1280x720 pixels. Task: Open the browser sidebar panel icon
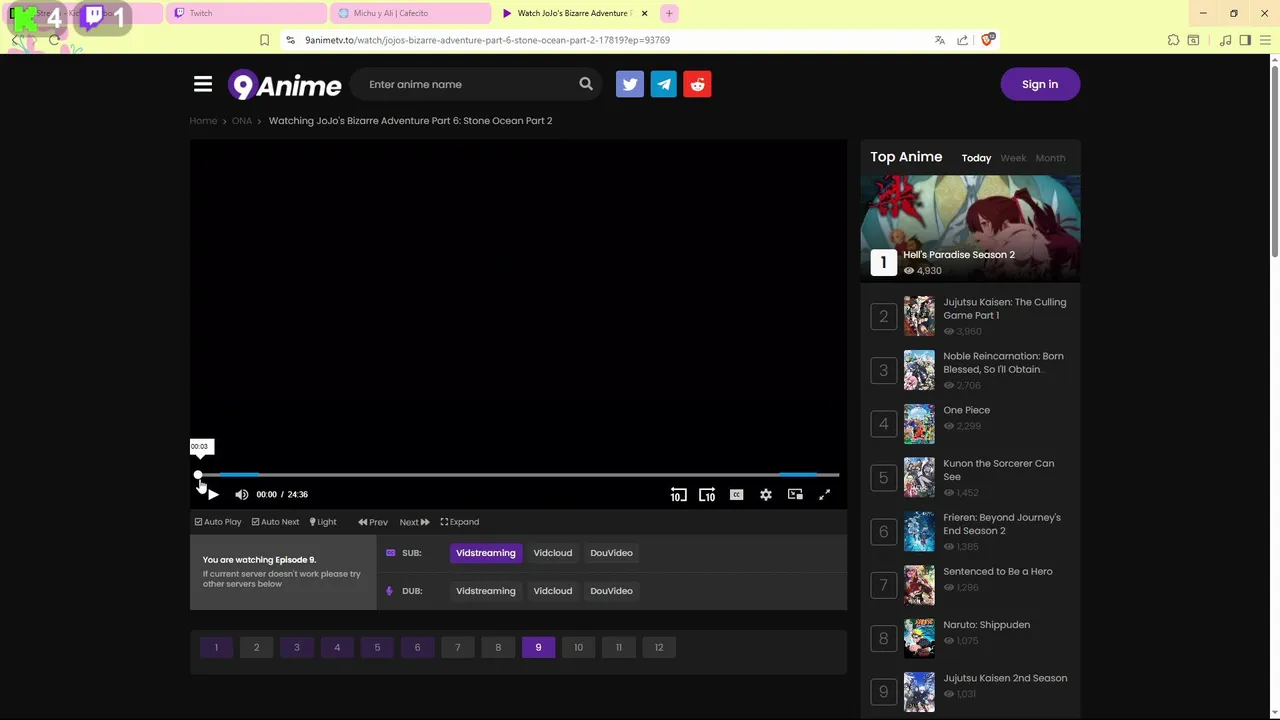(x=1245, y=40)
